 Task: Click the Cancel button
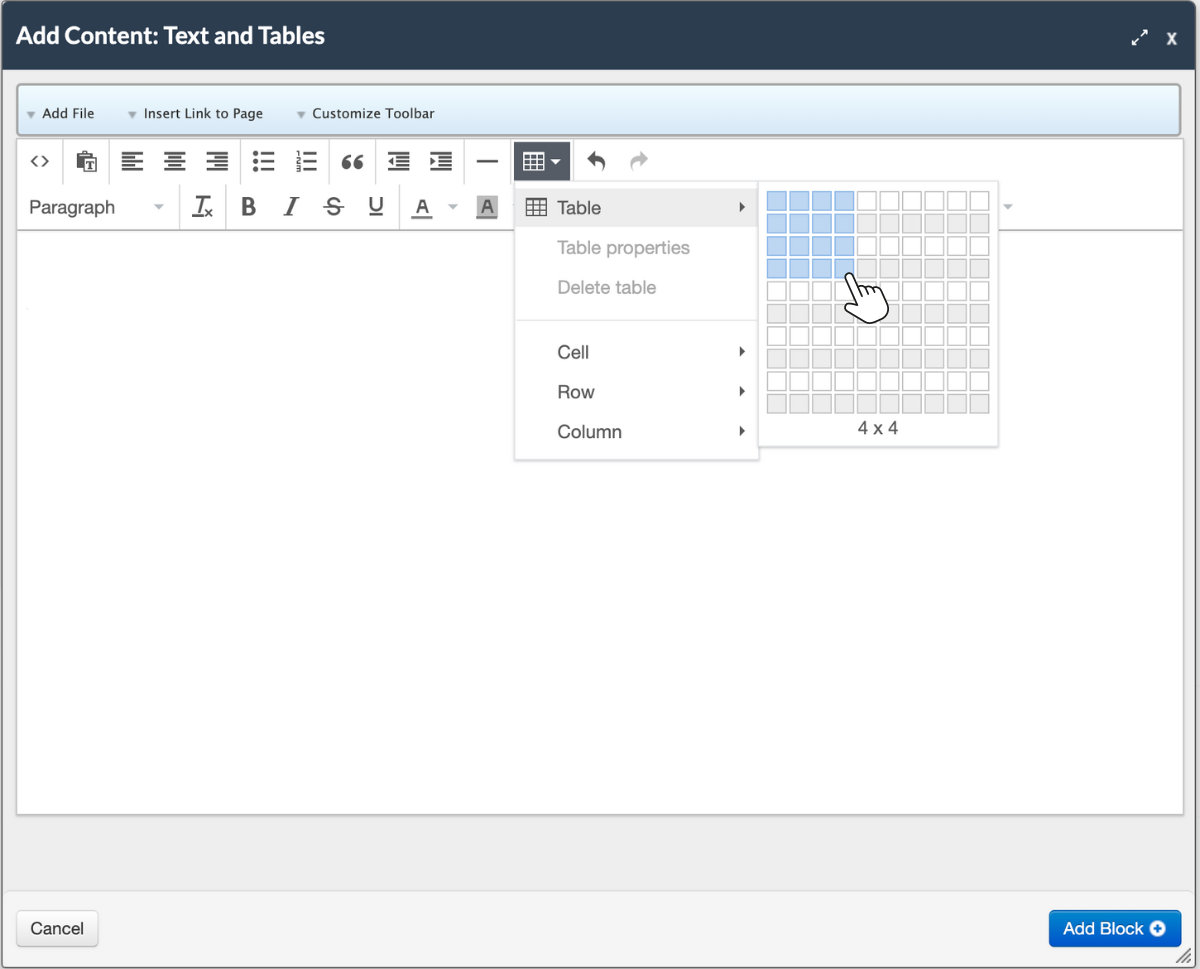coord(57,929)
